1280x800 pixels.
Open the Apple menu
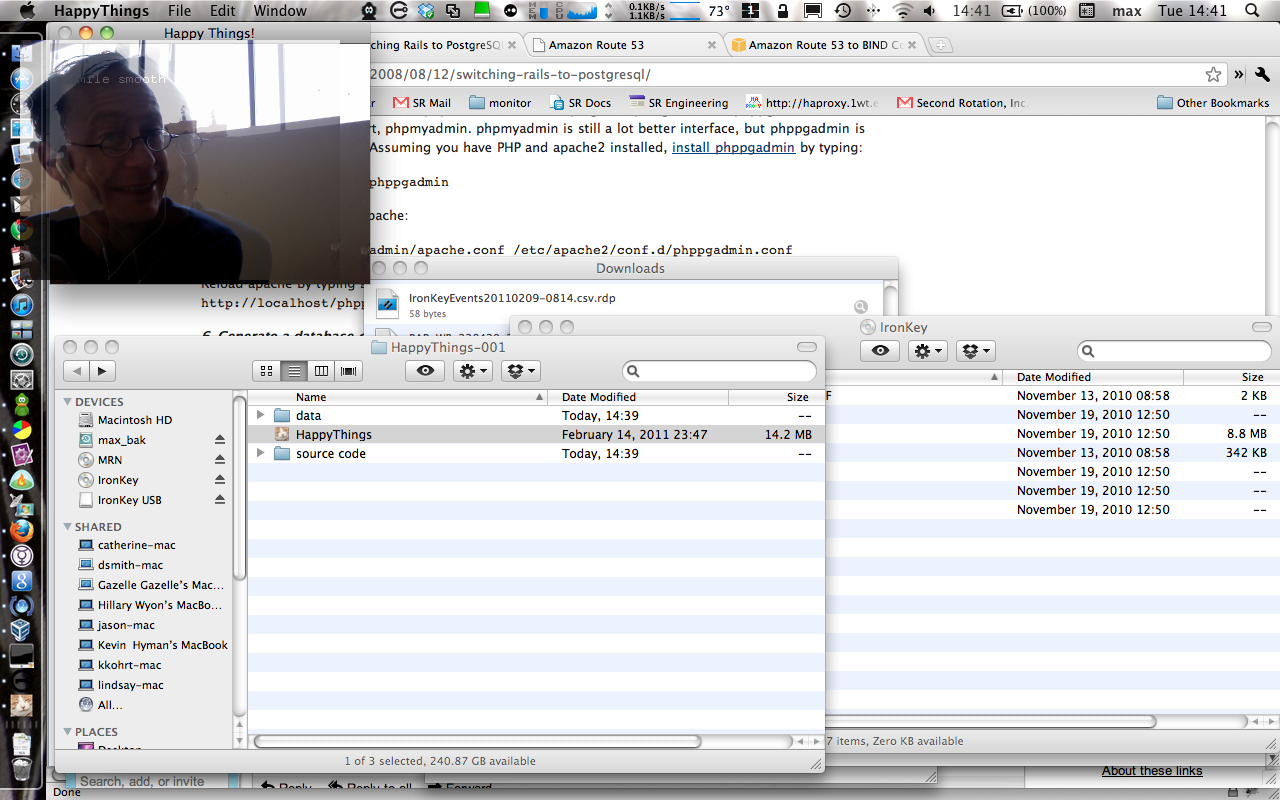[x=25, y=11]
